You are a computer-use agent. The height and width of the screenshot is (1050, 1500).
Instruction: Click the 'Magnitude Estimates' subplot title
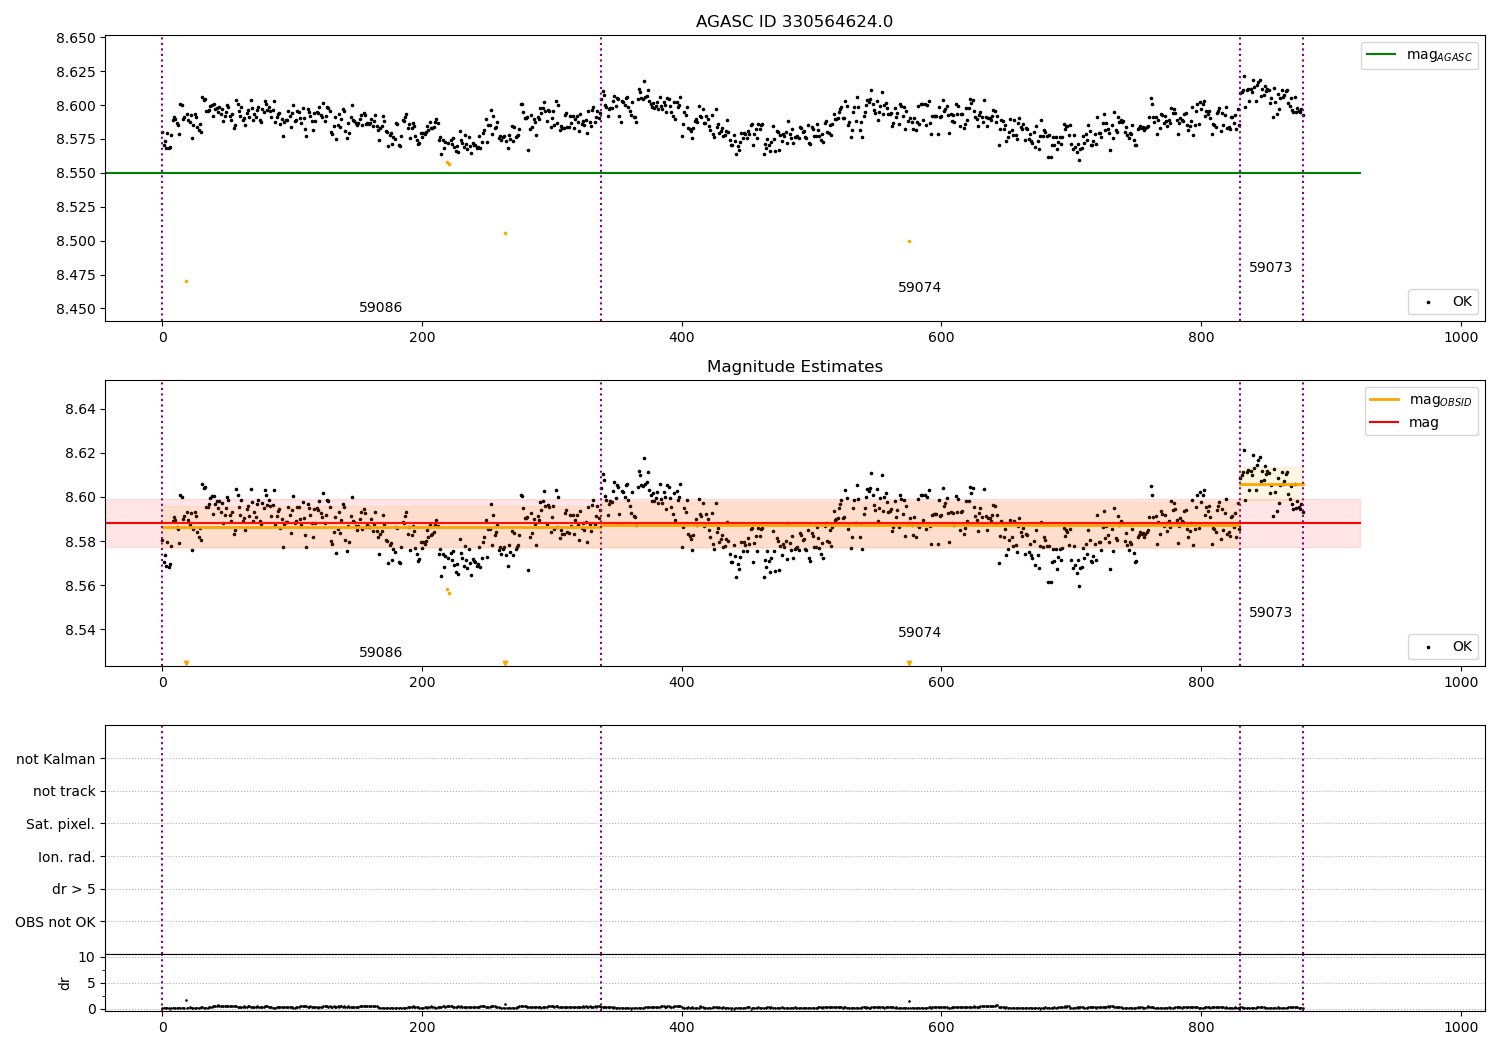click(794, 367)
